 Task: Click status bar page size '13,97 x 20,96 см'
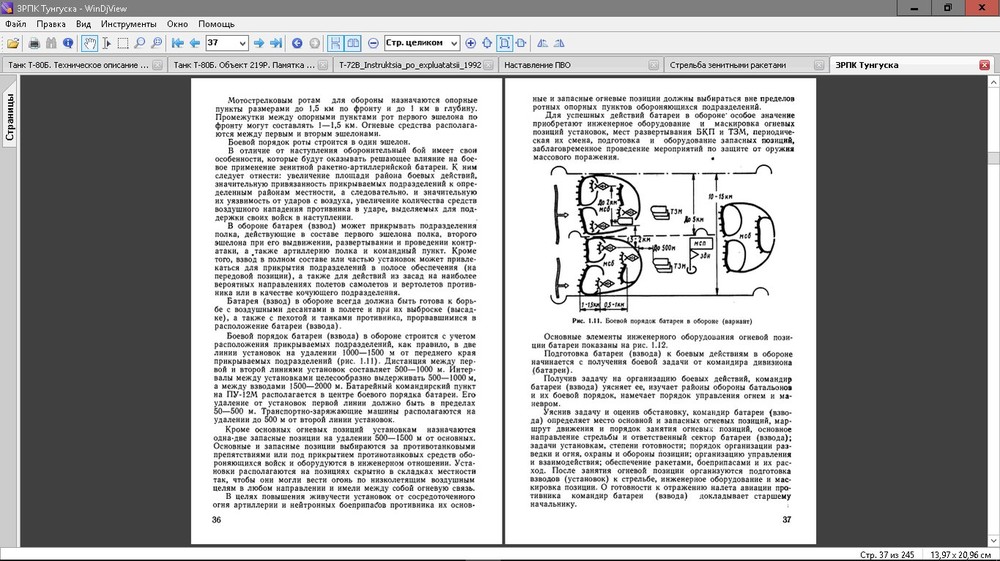960,555
